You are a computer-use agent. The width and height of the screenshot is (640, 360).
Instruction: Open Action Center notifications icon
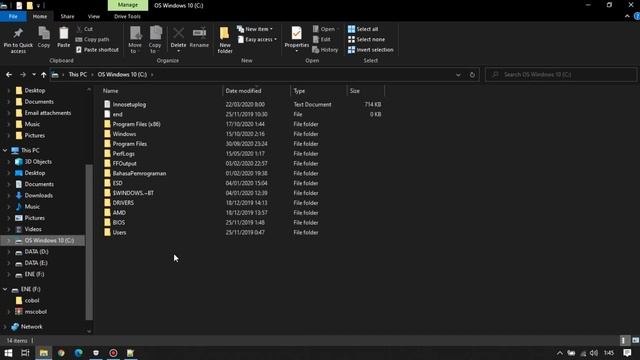coord(627,353)
